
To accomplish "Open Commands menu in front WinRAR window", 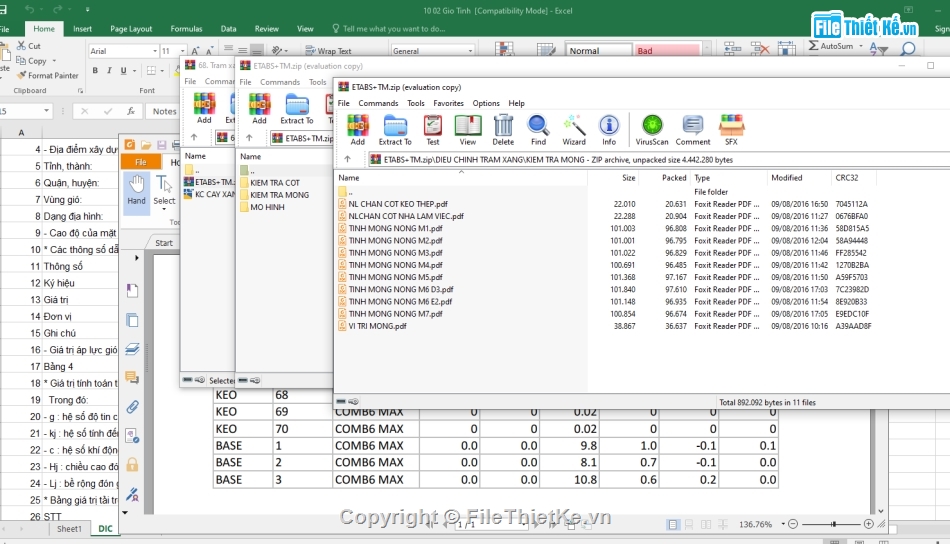I will point(378,103).
